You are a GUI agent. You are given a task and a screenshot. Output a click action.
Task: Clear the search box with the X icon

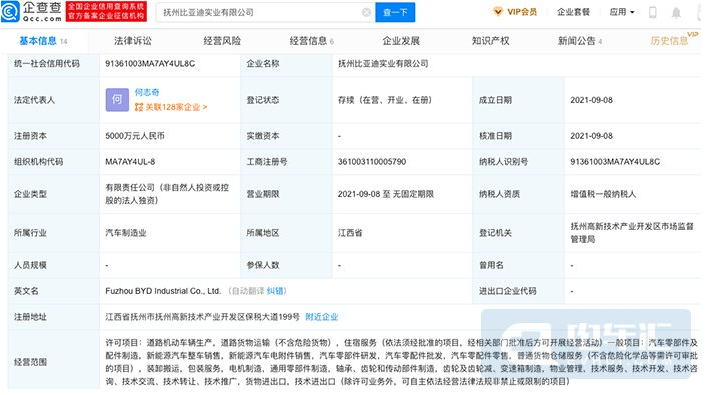[366, 13]
